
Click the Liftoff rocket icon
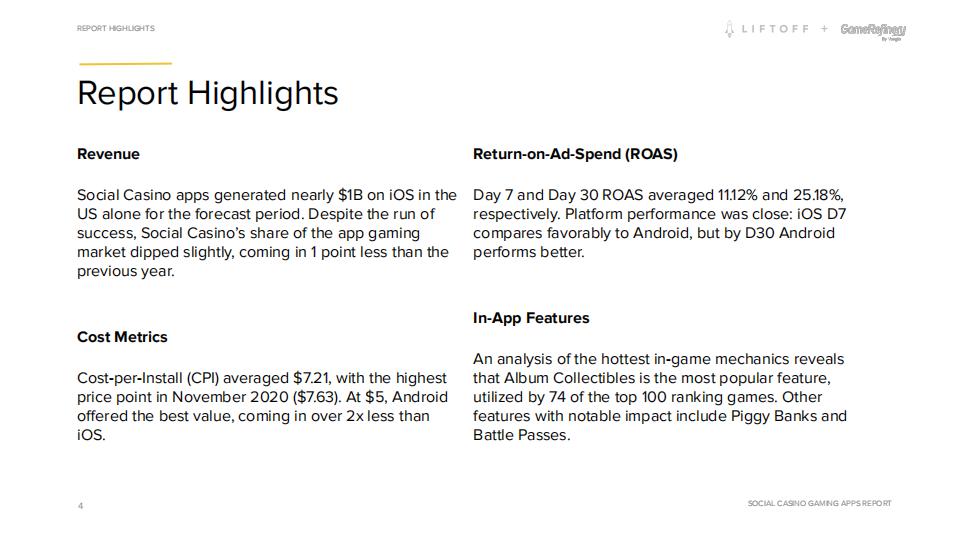[x=730, y=29]
